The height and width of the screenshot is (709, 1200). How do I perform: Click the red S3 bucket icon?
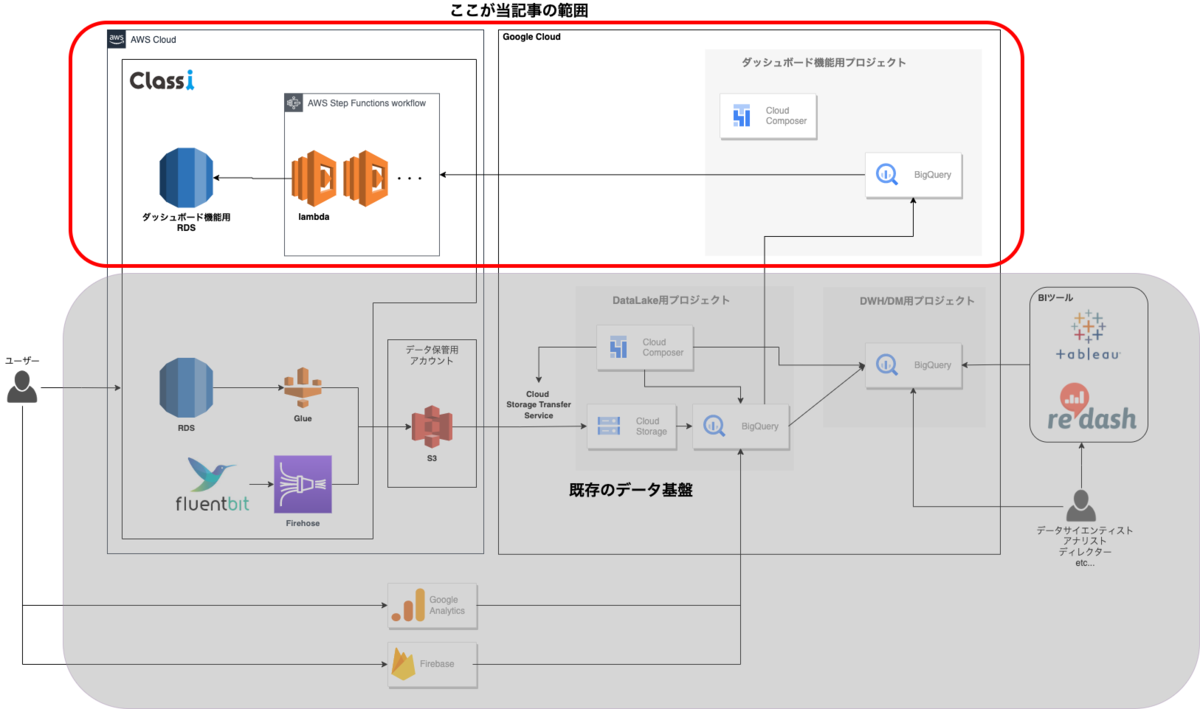point(431,427)
